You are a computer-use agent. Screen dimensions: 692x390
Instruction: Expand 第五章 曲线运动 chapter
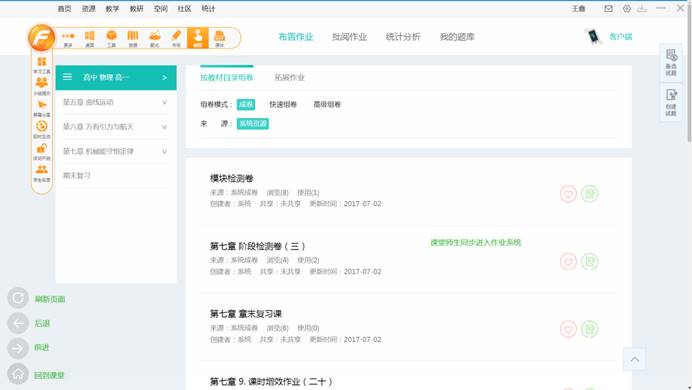[x=116, y=102]
